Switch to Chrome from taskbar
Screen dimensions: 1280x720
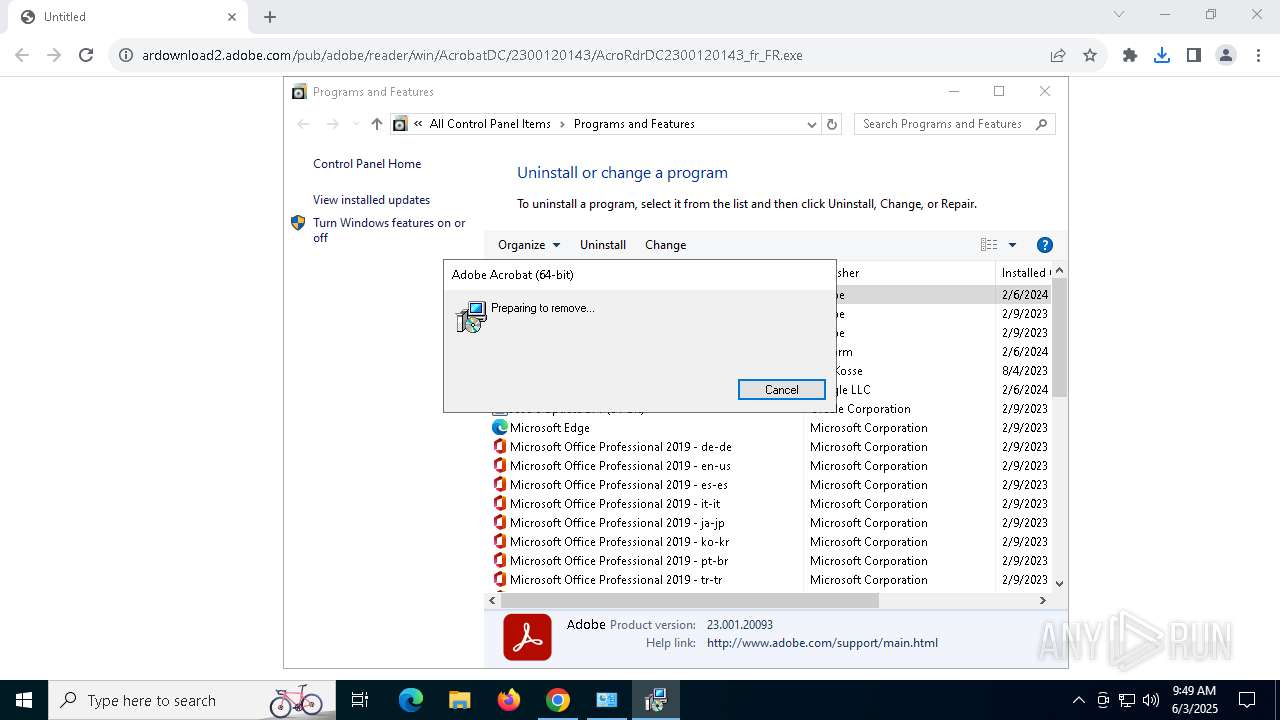point(558,700)
